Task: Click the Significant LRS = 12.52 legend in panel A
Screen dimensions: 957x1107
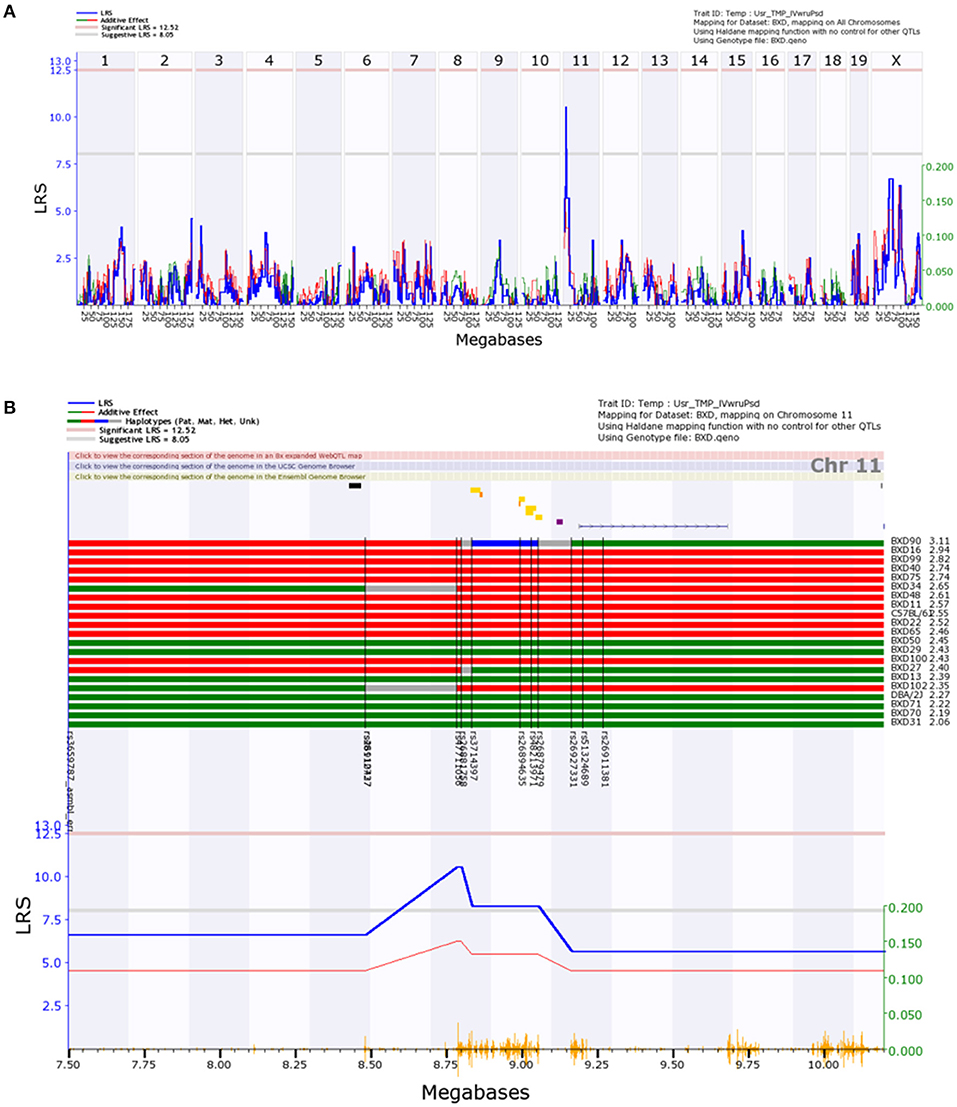Action: [139, 28]
